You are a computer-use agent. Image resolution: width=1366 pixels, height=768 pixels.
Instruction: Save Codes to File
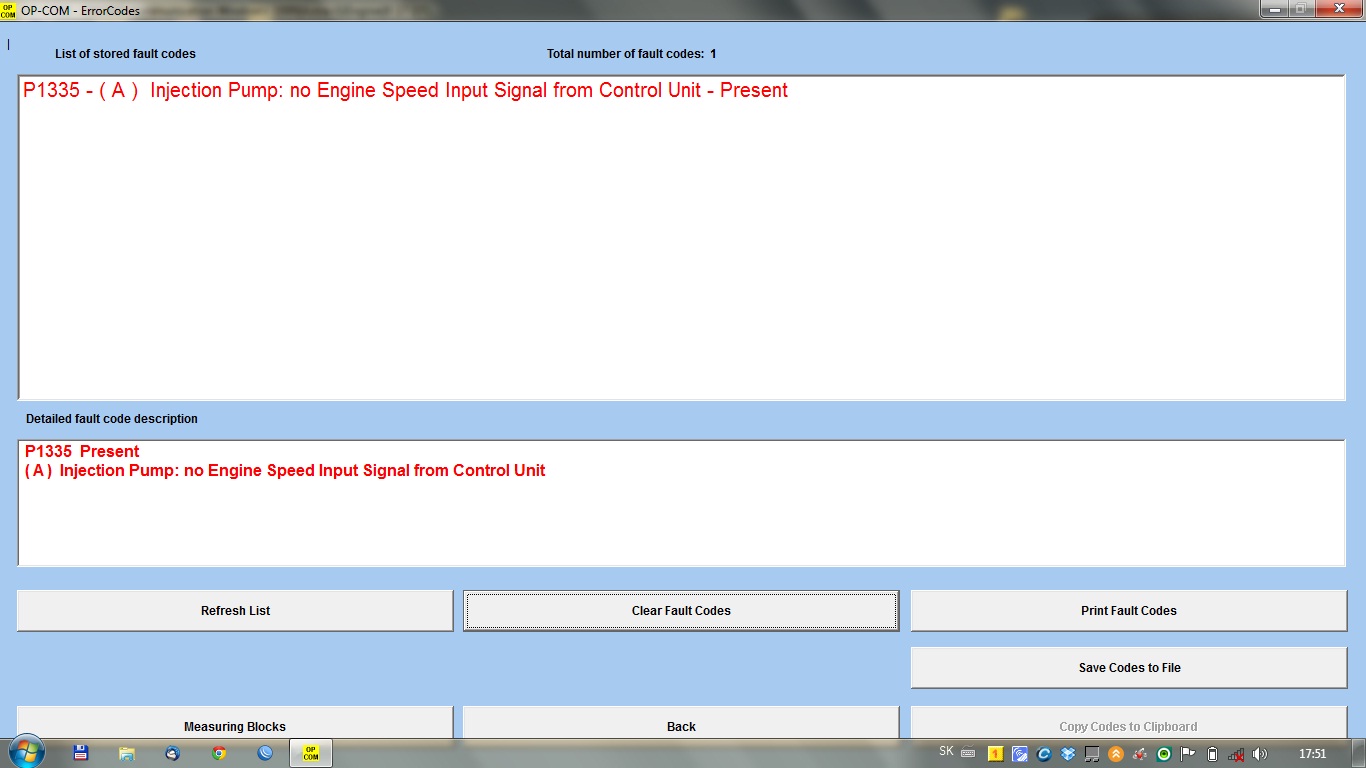[x=1129, y=668]
